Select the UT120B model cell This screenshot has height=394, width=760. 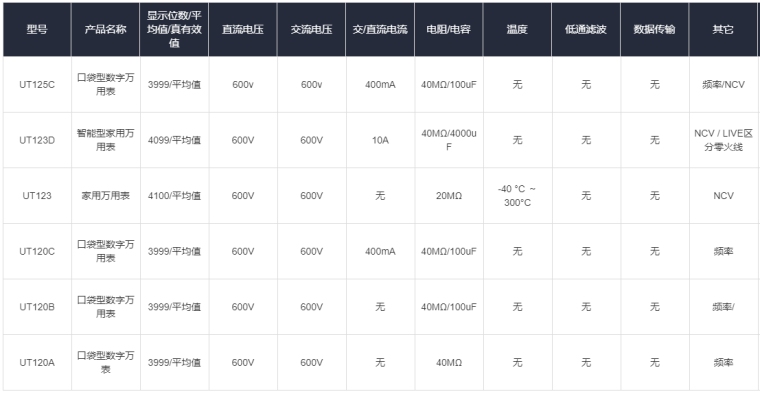[37, 307]
